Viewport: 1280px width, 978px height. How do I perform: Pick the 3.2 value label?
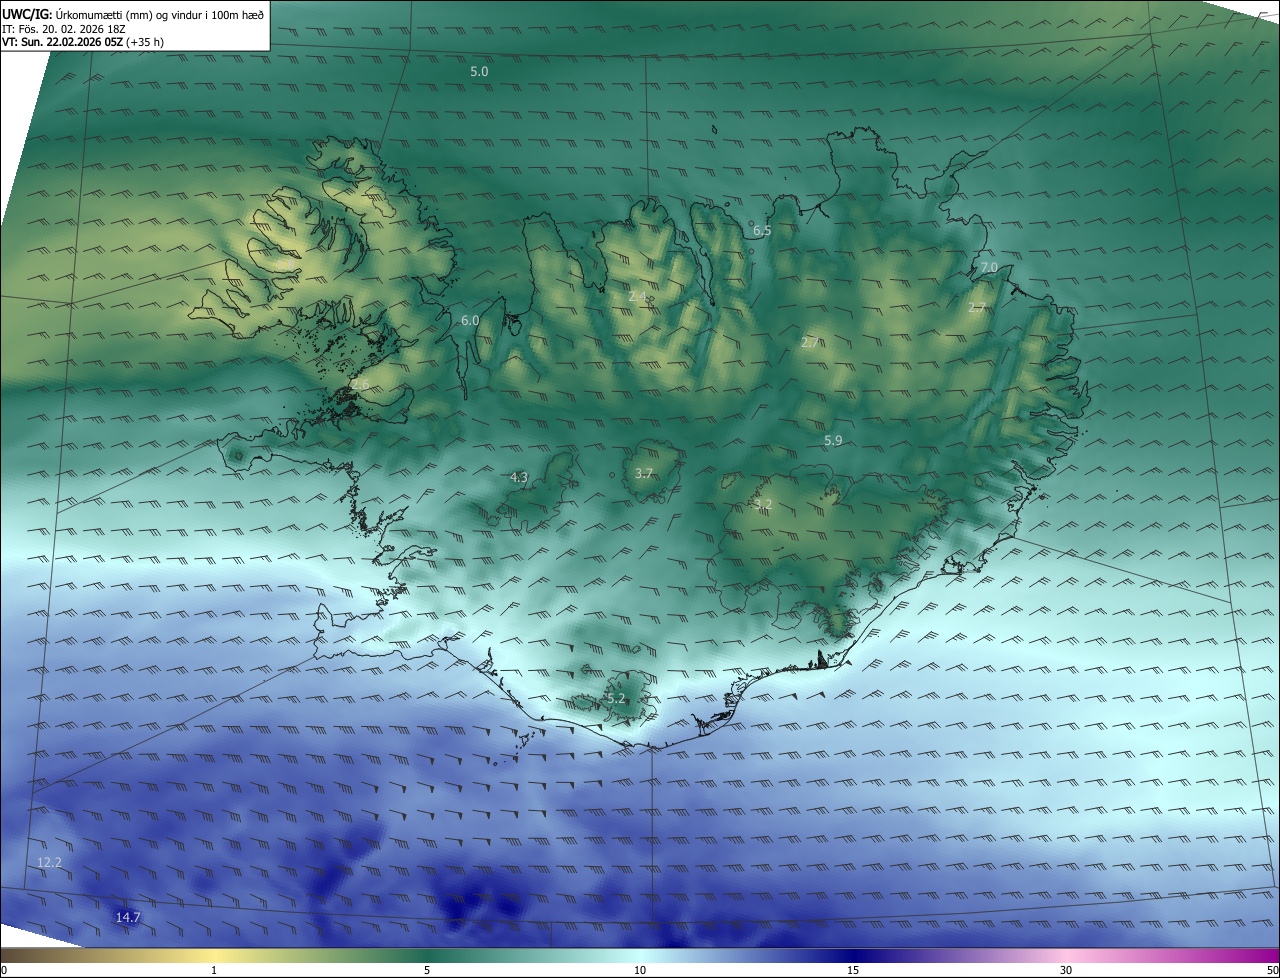763,504
